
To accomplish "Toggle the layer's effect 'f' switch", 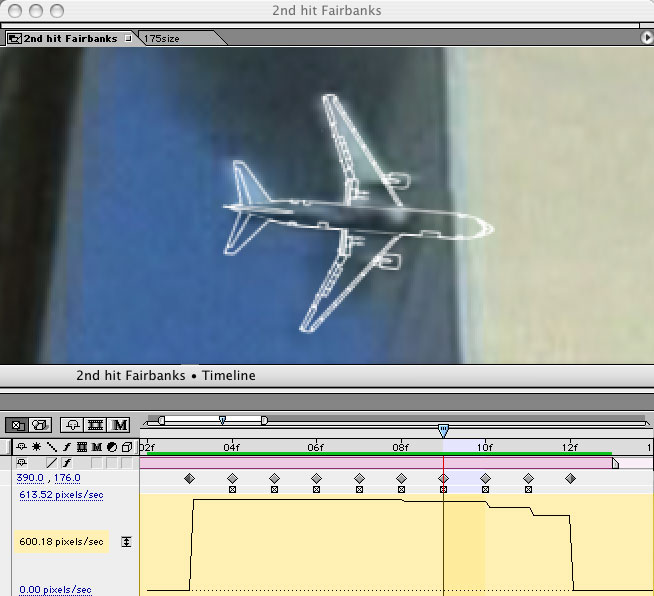I will click(x=67, y=463).
